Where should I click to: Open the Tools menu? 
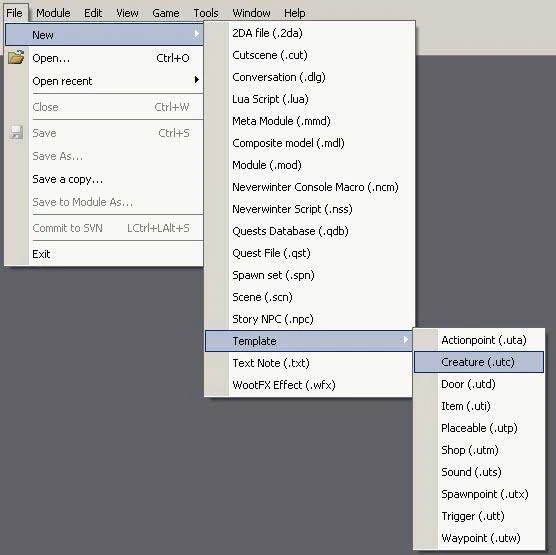coord(206,13)
